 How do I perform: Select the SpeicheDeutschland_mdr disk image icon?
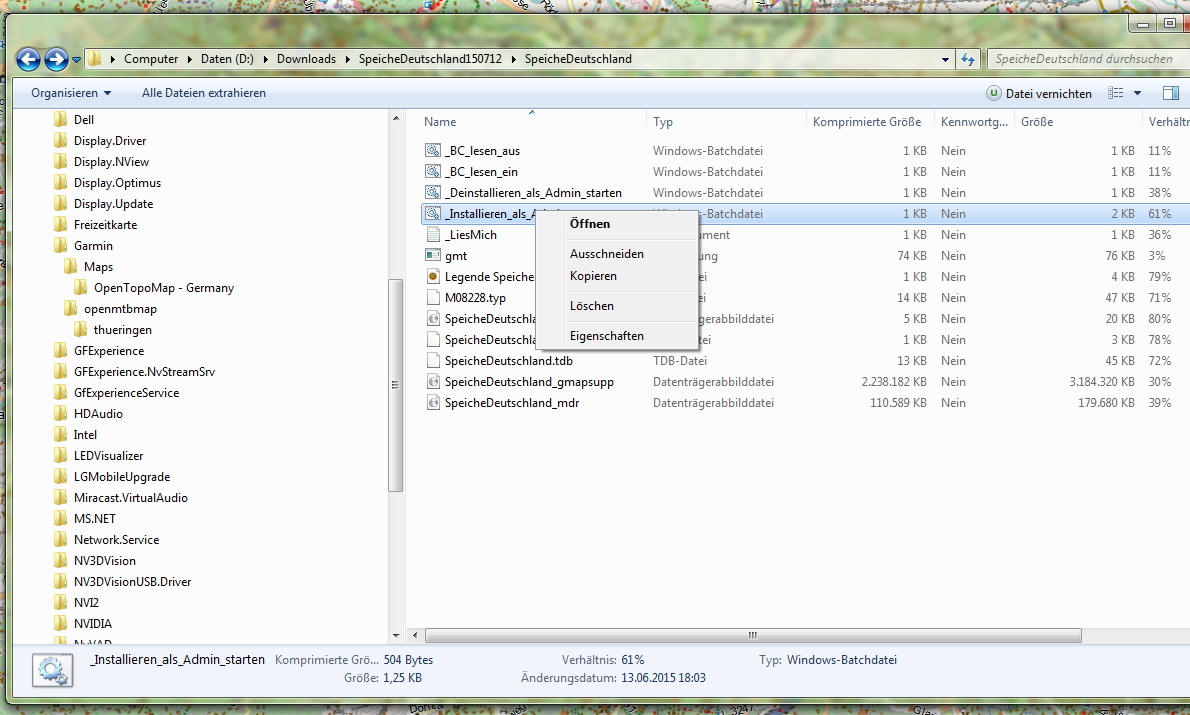(433, 403)
